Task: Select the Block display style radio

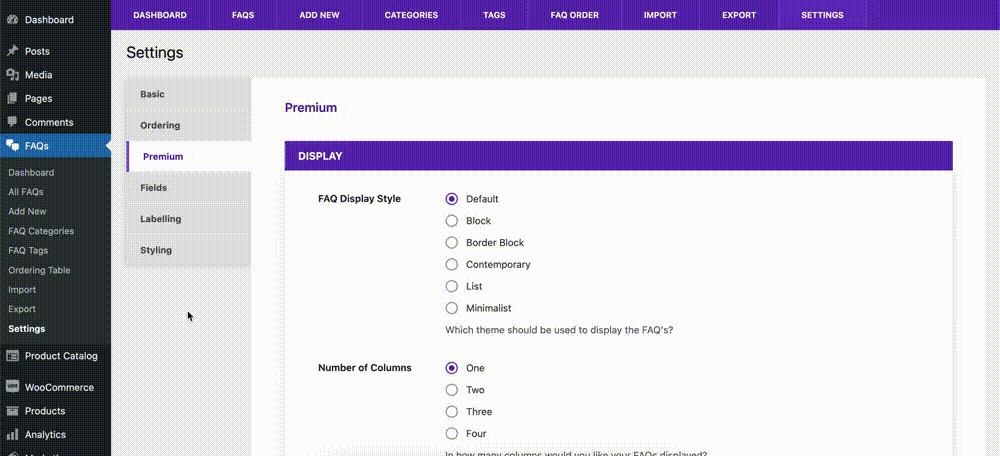Action: click(x=452, y=221)
